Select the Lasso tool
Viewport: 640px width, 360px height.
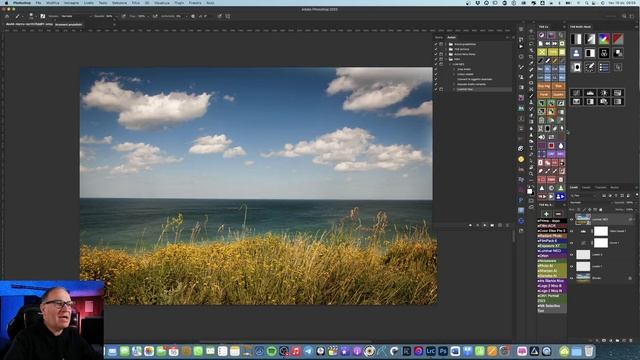(x=531, y=44)
